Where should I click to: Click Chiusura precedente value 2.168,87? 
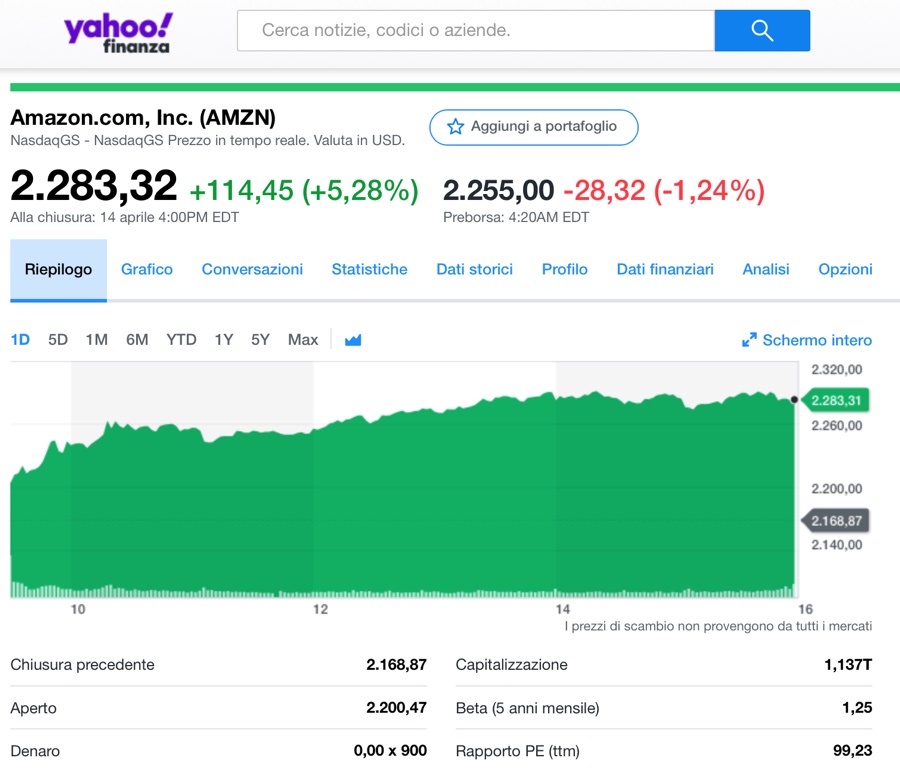[x=397, y=665]
